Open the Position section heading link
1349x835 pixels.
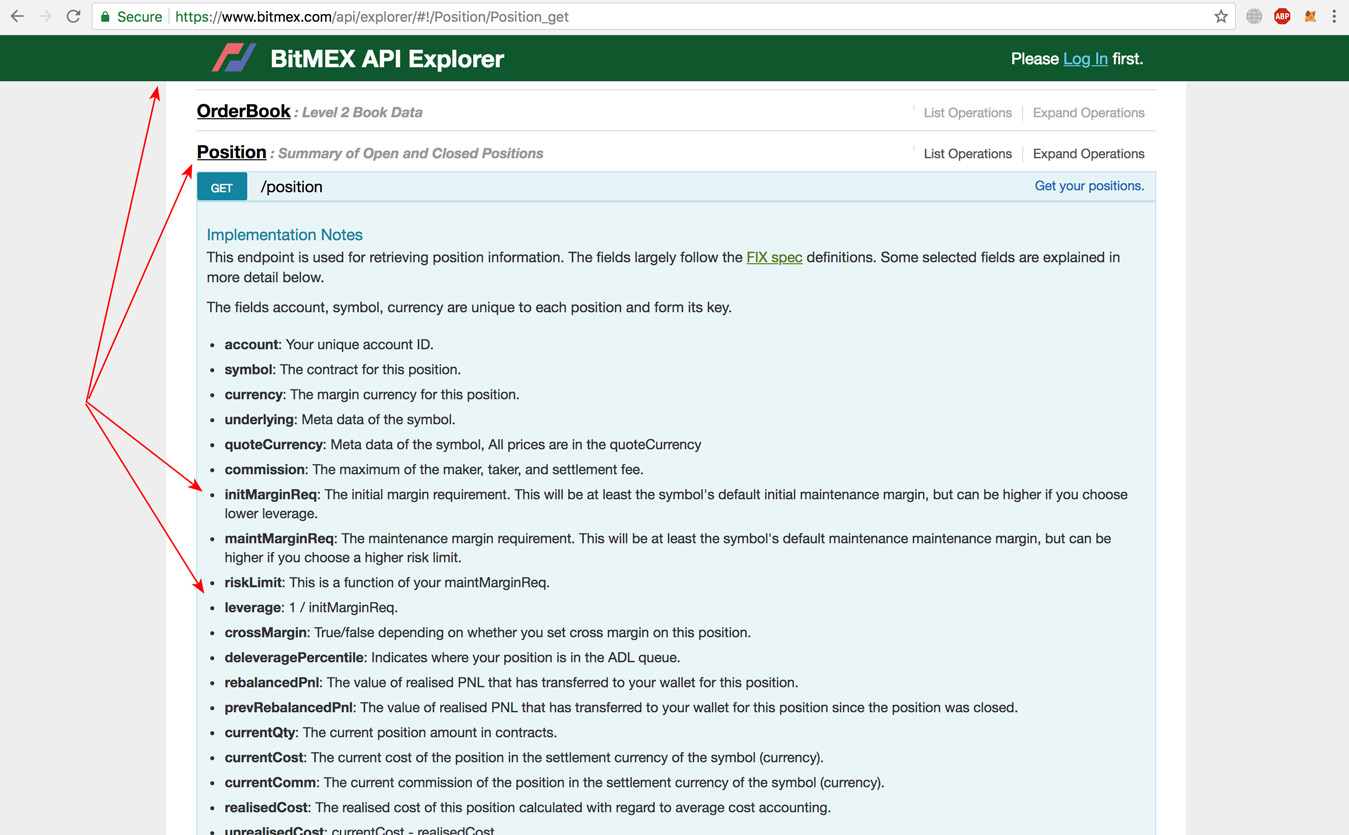[231, 152]
